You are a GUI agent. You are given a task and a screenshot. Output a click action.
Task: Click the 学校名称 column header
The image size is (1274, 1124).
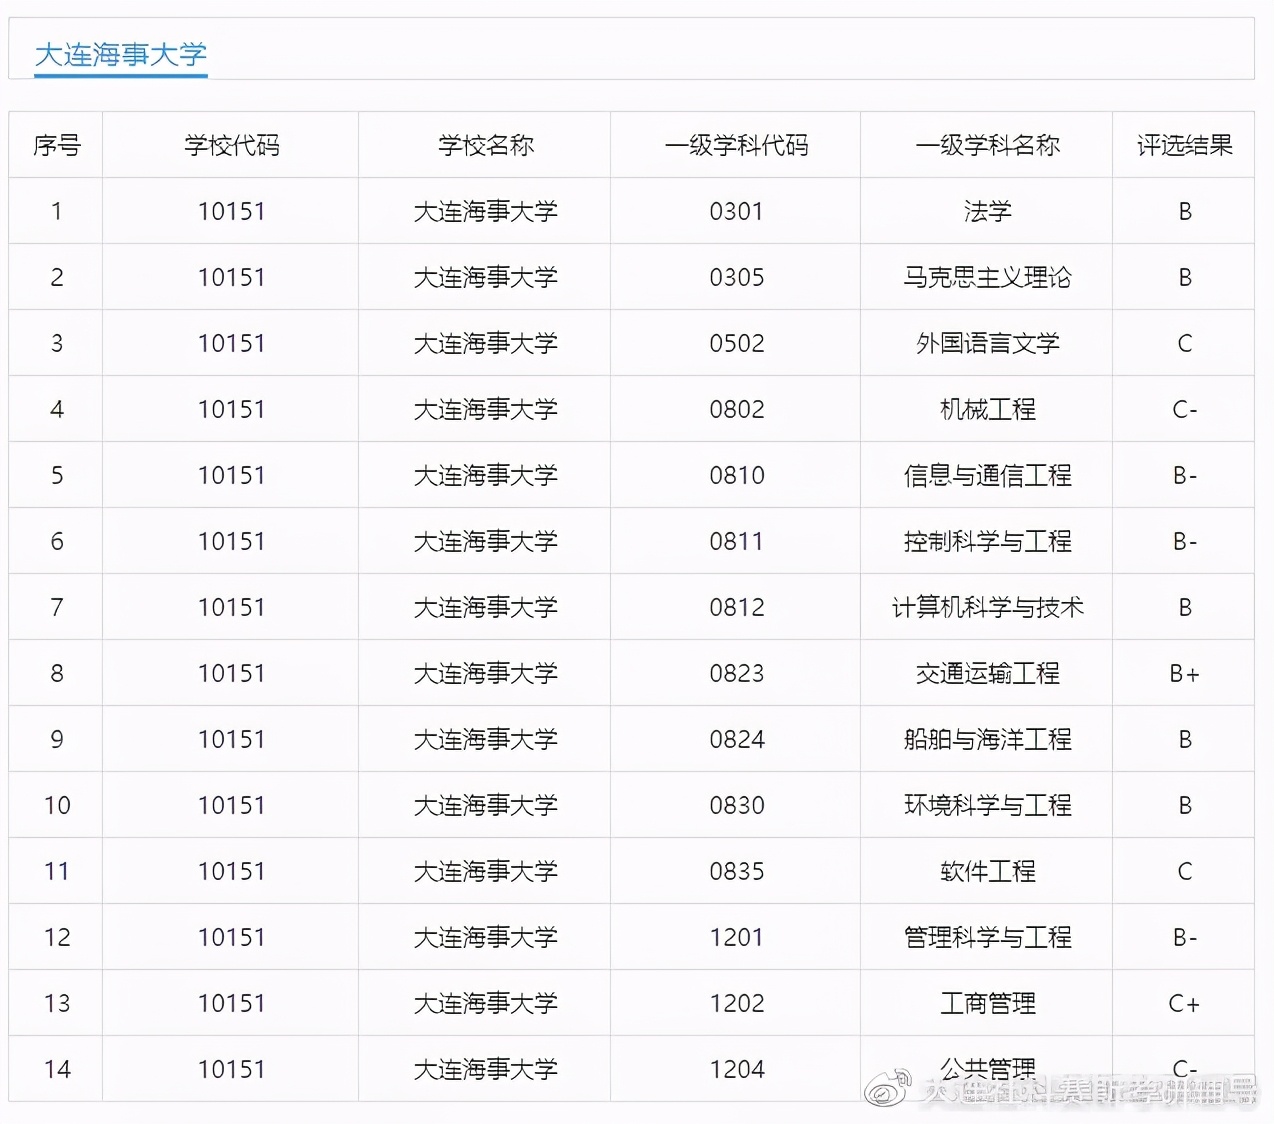484,145
